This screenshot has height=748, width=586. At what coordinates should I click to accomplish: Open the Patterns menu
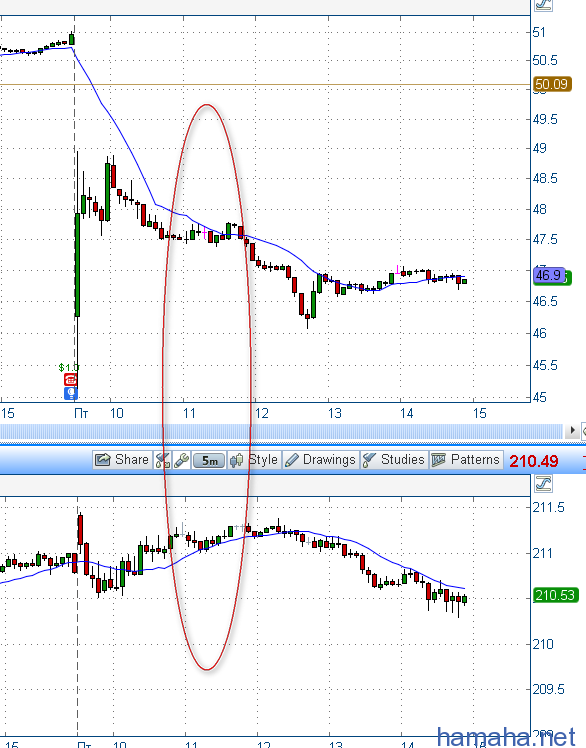(466, 460)
